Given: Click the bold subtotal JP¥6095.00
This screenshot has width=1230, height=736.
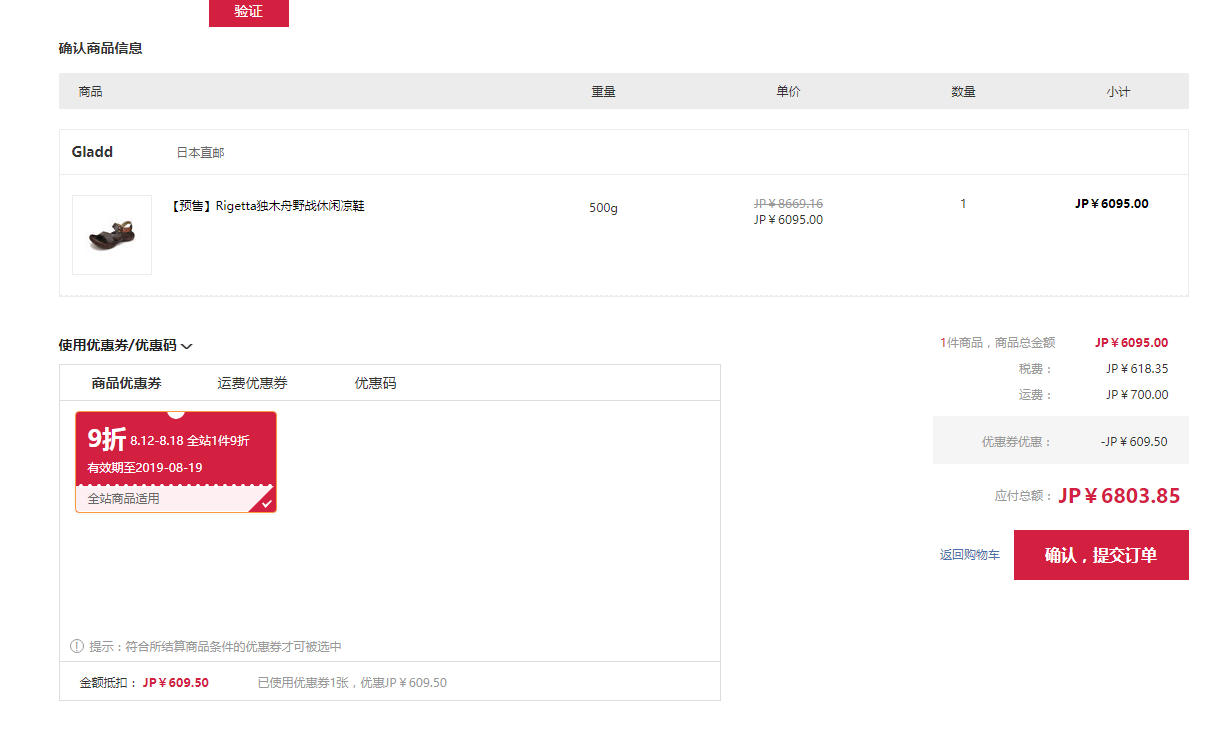Looking at the screenshot, I should tap(1112, 204).
